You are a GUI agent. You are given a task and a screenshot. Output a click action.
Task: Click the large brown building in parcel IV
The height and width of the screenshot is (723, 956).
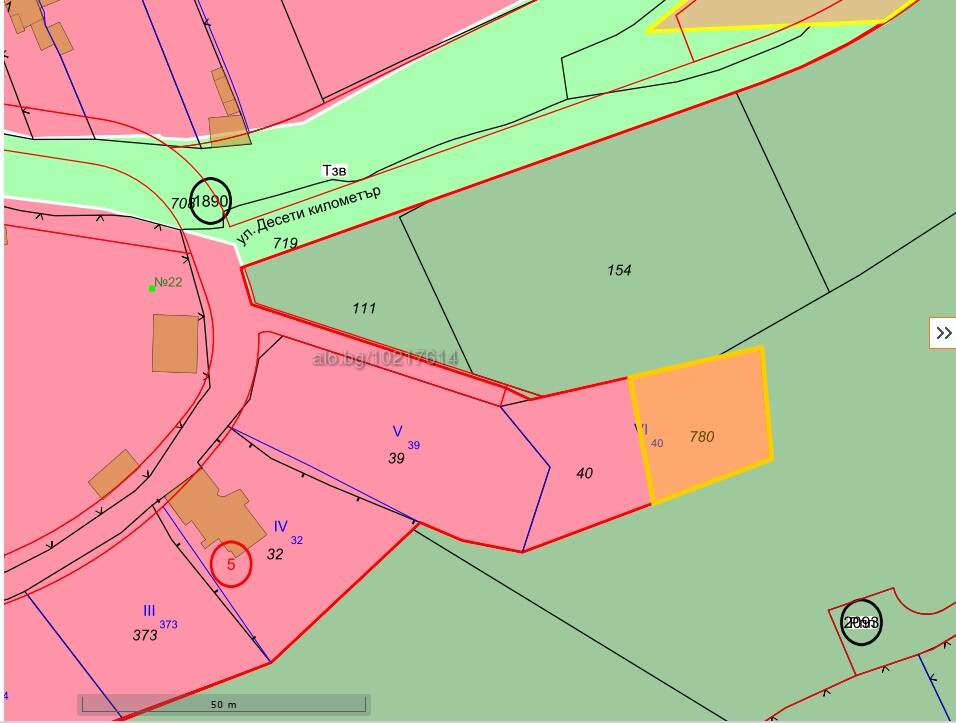pyautogui.click(x=216, y=511)
